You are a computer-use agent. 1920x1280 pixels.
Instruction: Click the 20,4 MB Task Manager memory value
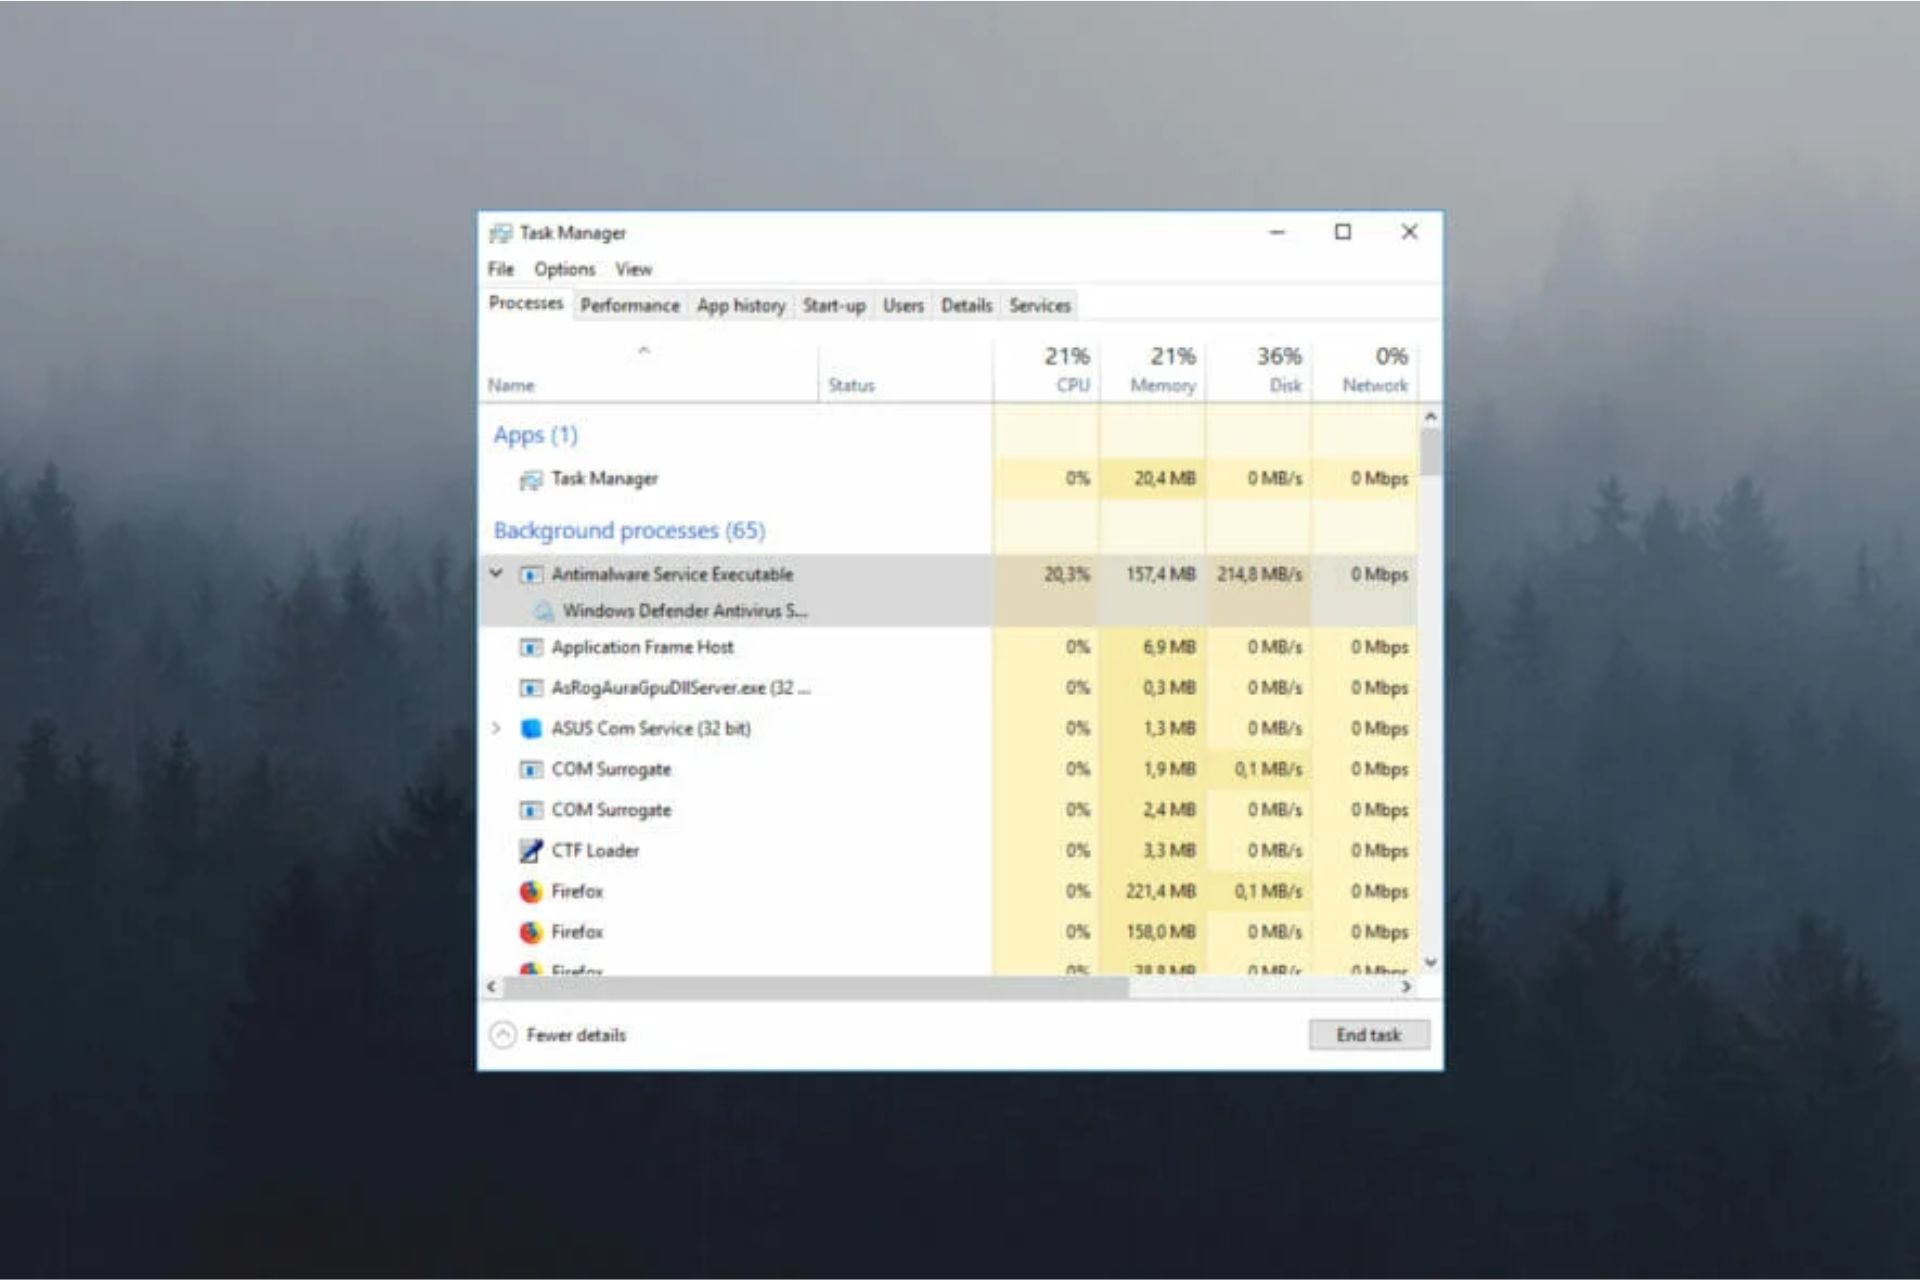pos(1165,479)
